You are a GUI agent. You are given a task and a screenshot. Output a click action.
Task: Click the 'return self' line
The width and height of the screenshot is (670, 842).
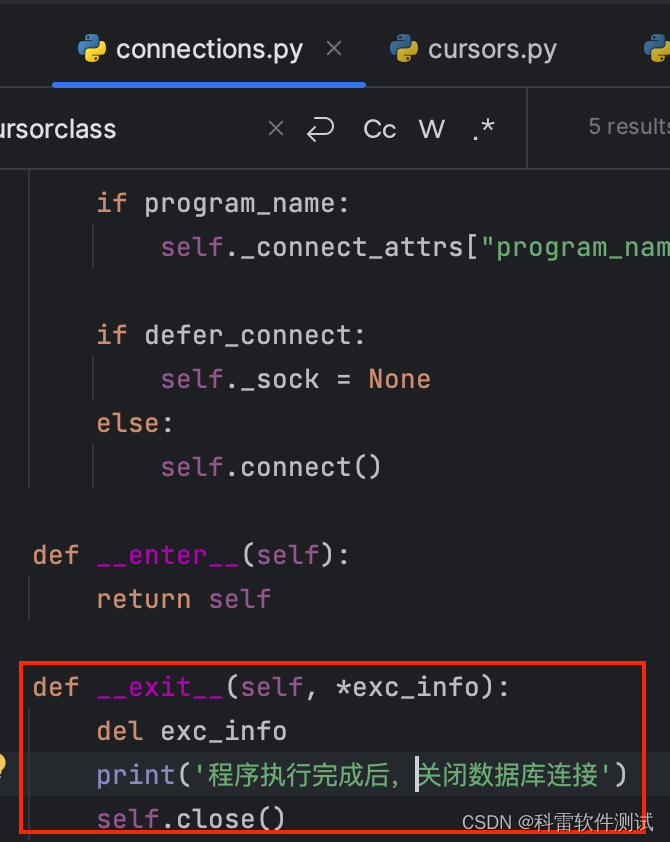click(x=184, y=599)
